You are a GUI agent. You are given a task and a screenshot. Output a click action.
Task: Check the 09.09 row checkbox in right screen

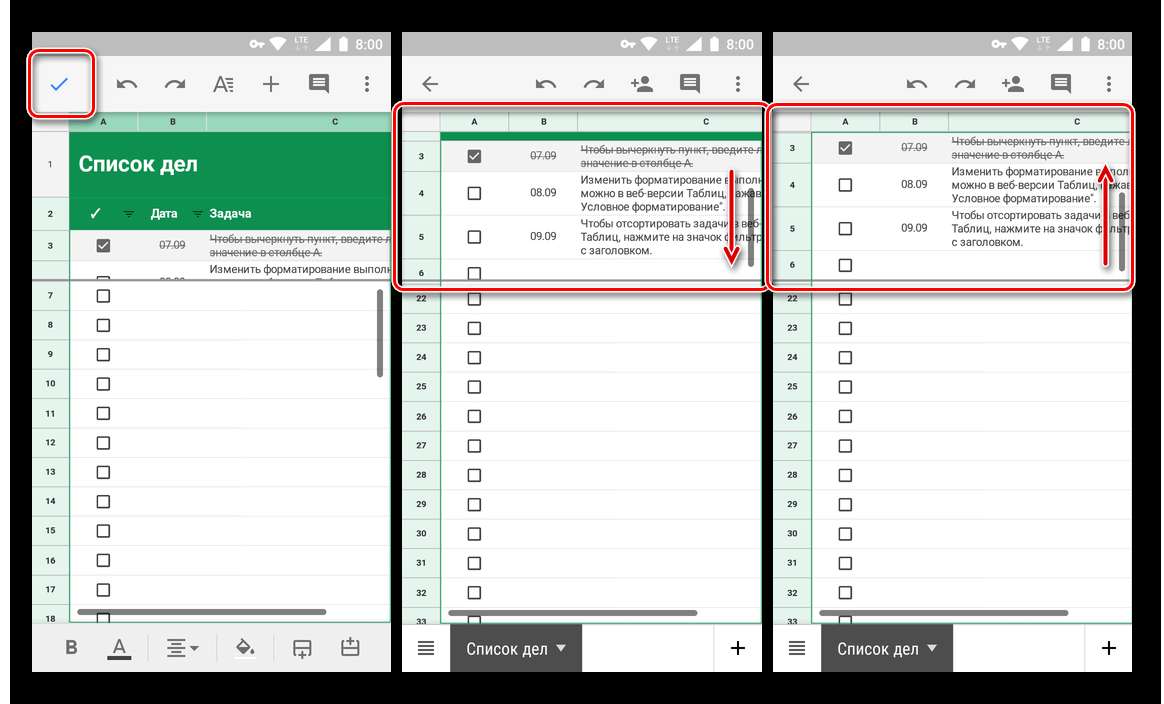pos(846,229)
